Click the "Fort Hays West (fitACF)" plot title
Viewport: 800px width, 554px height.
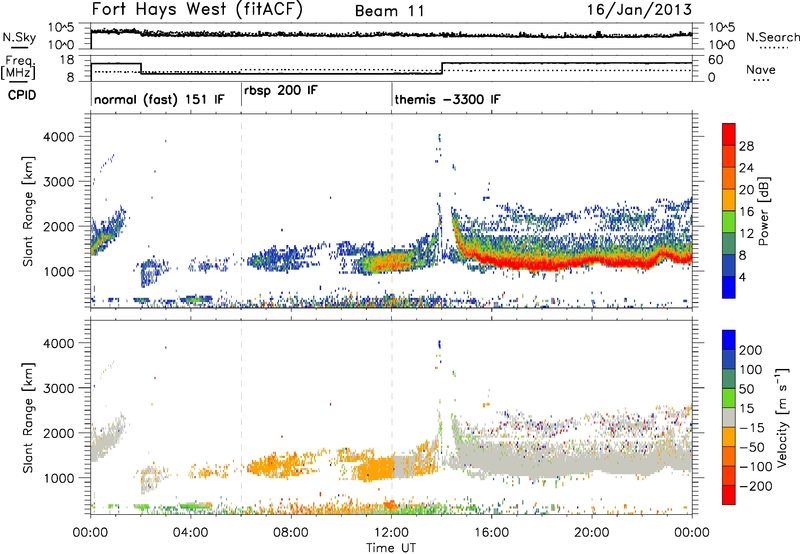tap(197, 10)
